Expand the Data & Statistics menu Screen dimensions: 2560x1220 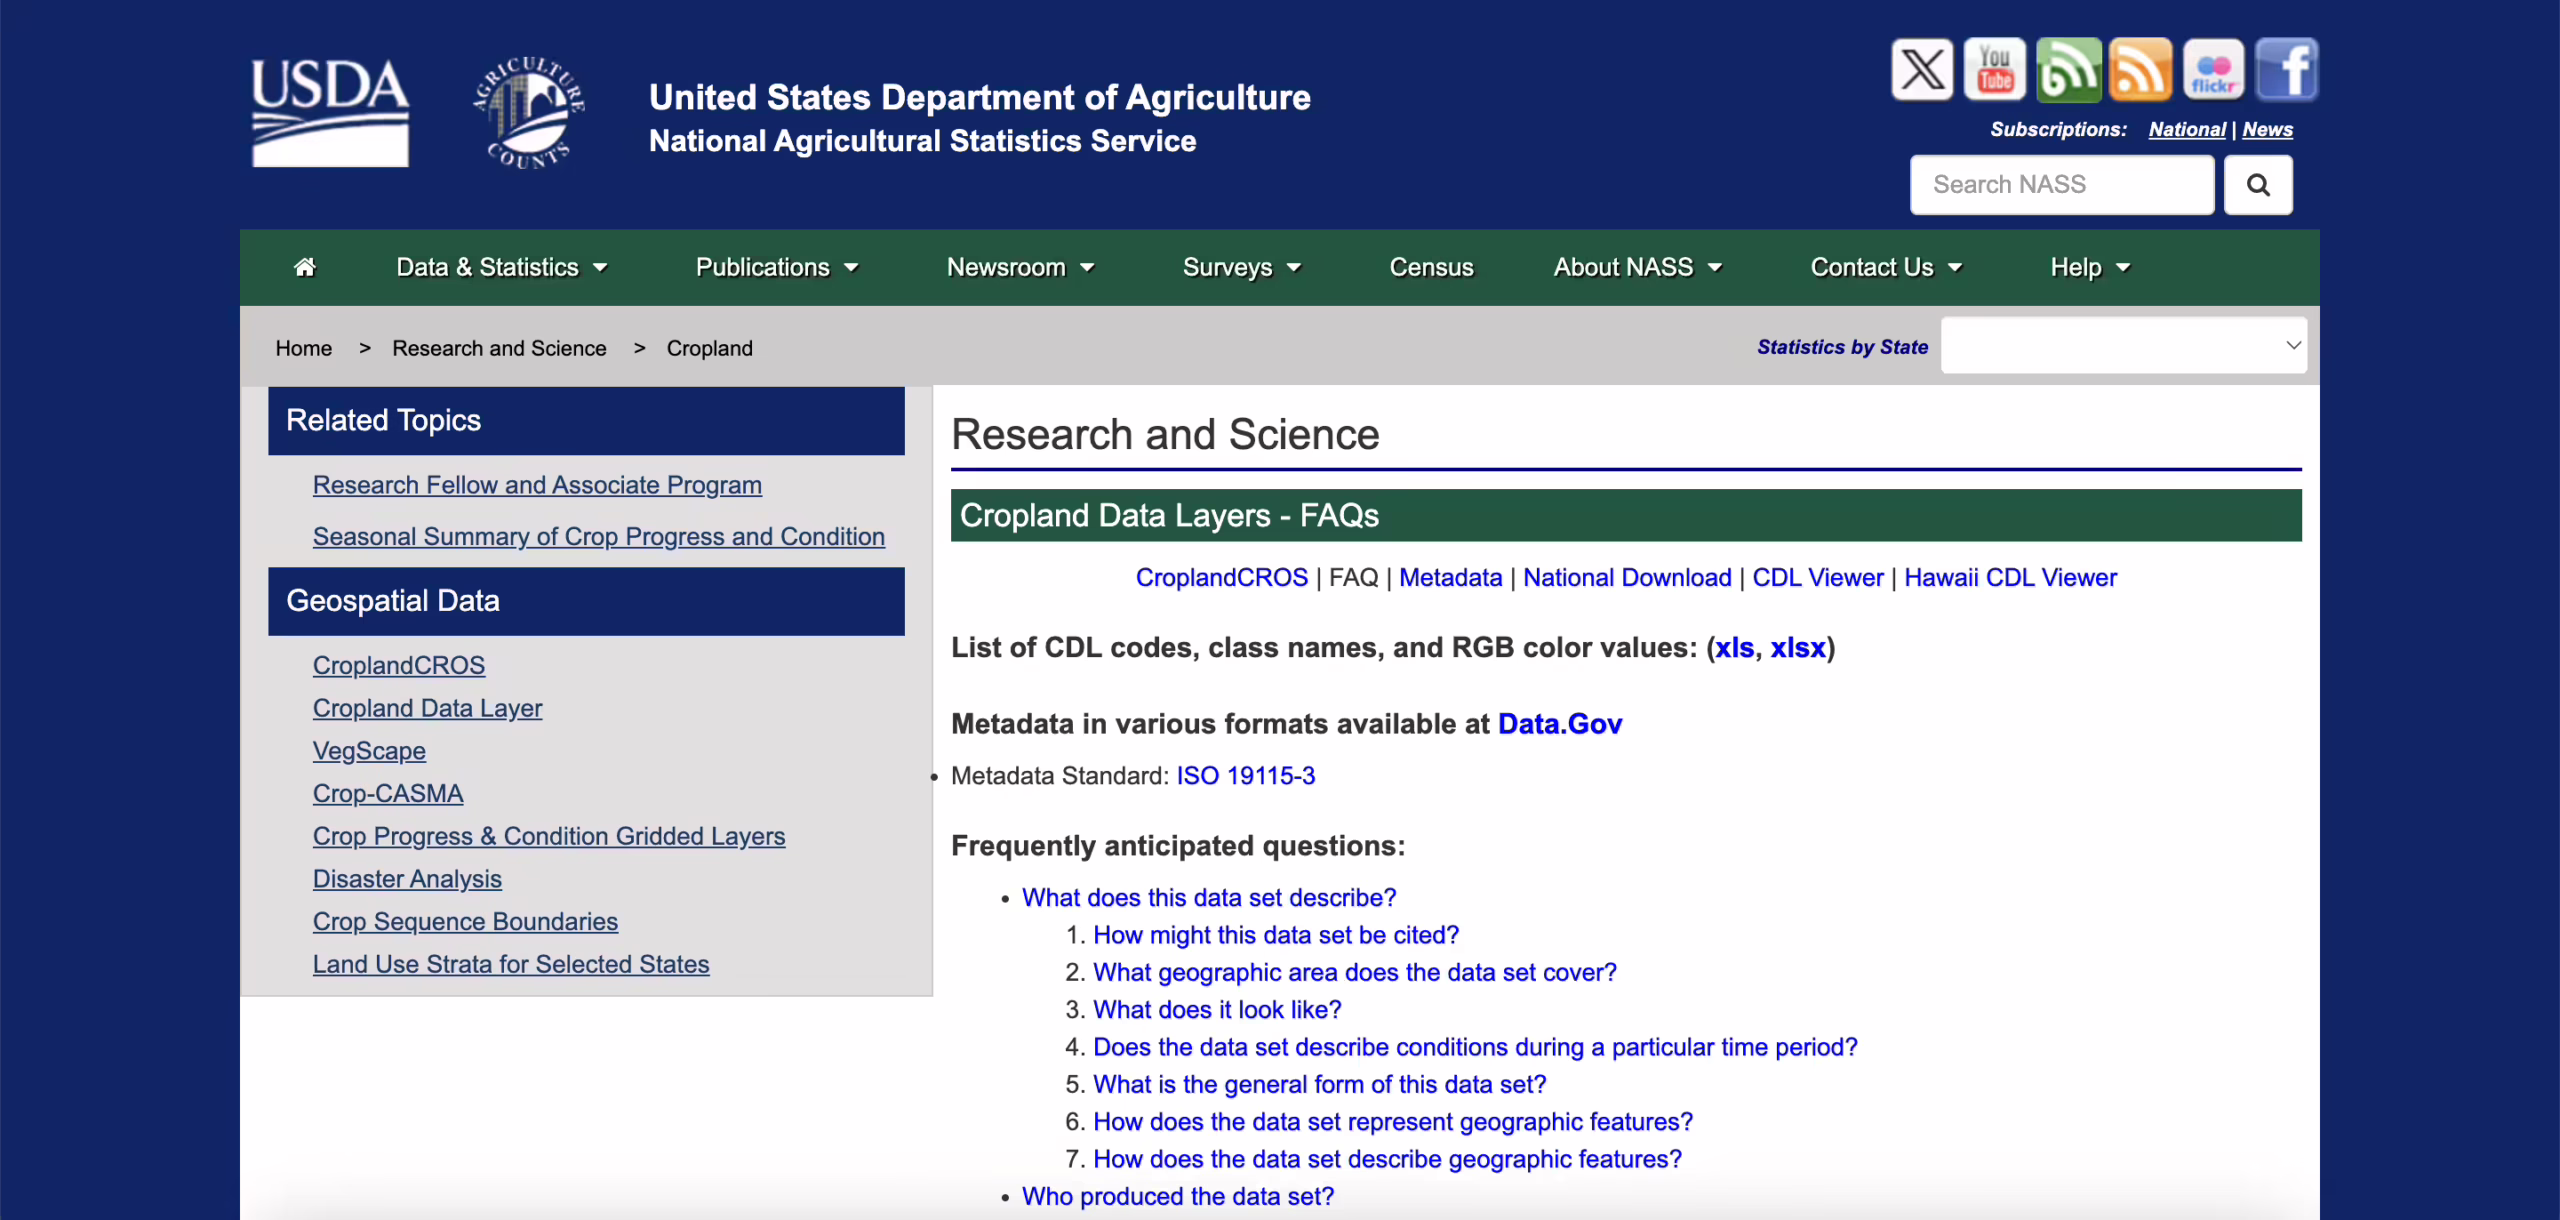point(501,266)
